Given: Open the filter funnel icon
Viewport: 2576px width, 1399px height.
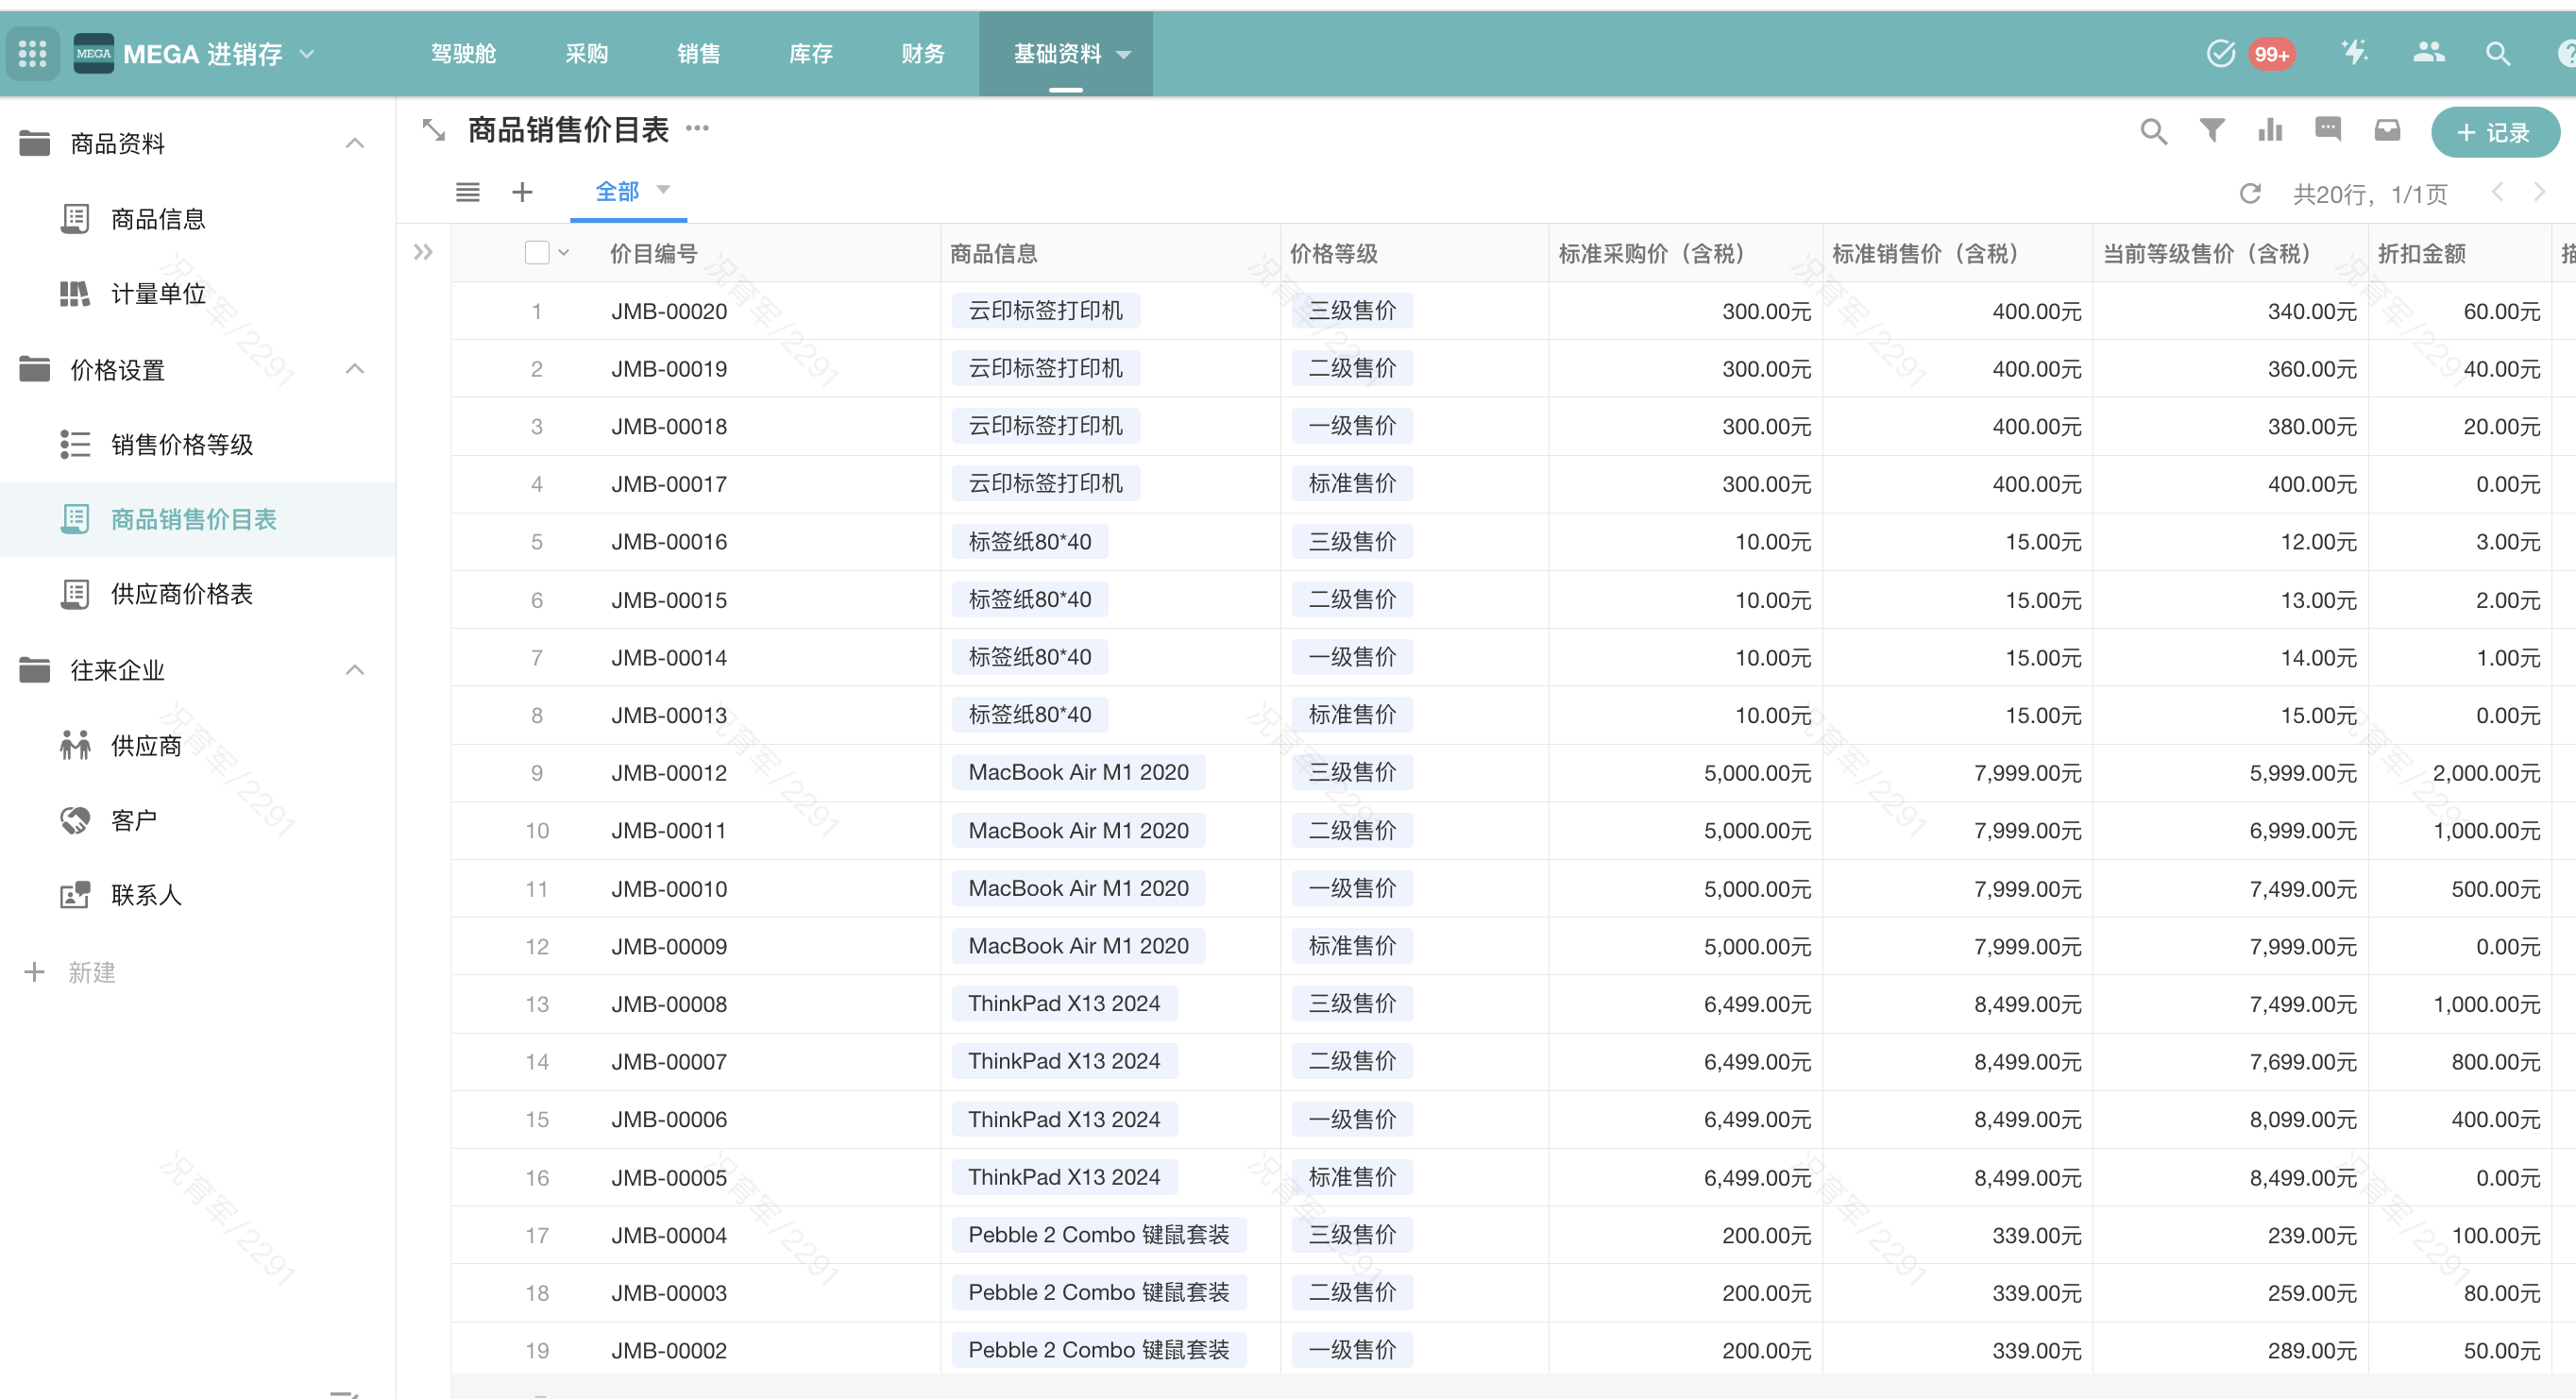Looking at the screenshot, I should (2212, 130).
